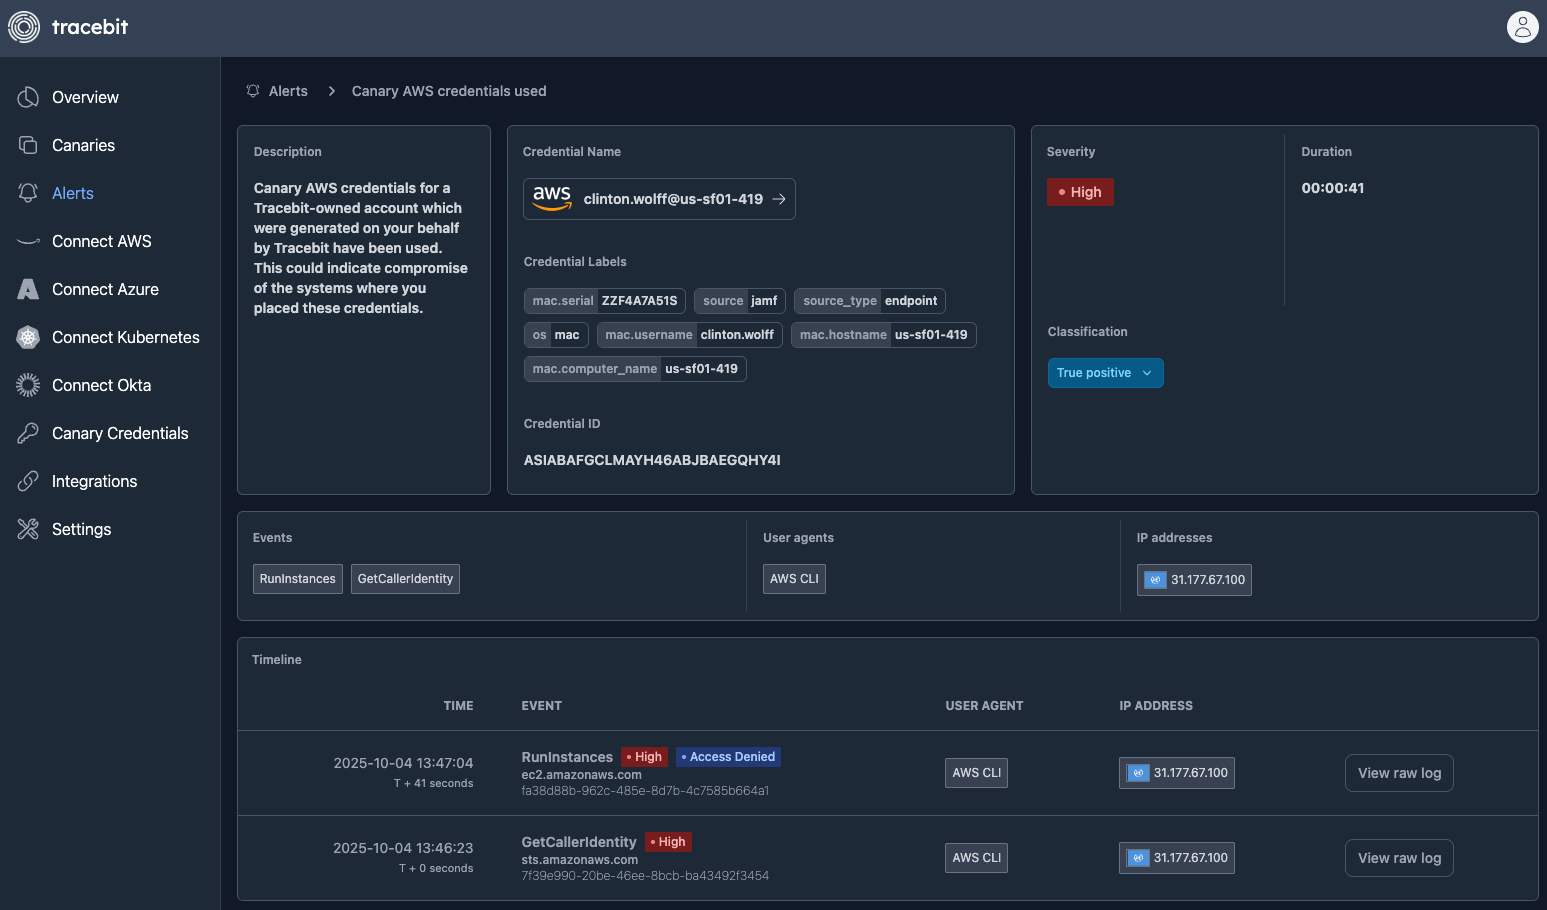Click the Connect Kubernetes wheel icon

(28, 337)
